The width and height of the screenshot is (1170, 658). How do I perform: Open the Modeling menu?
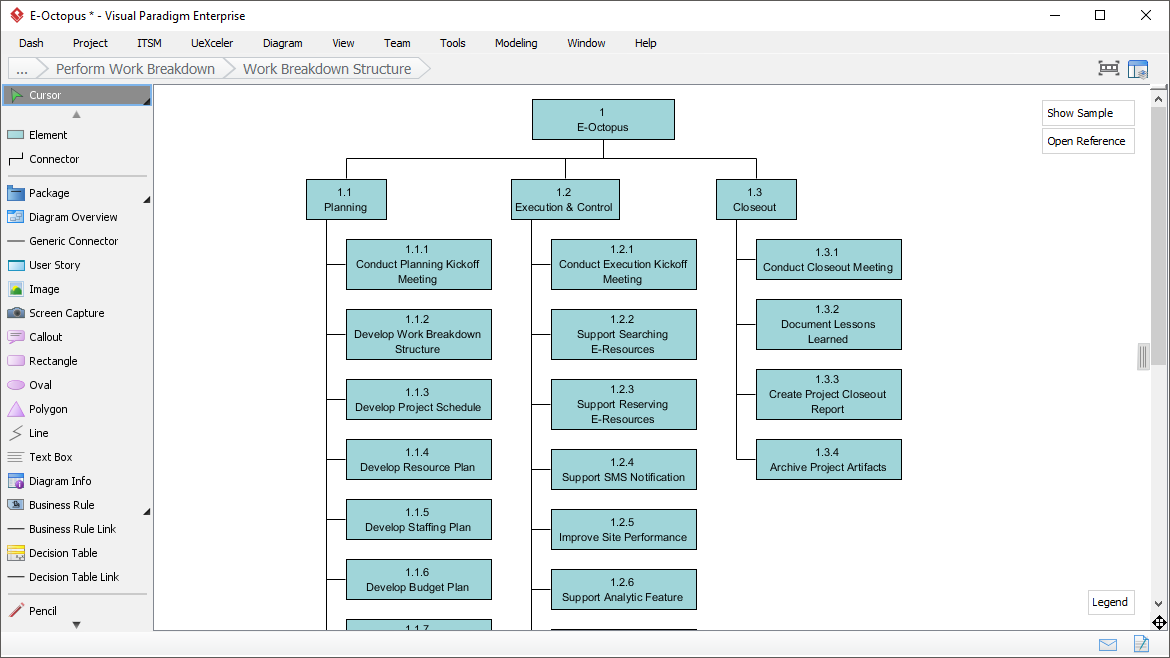[x=516, y=43]
